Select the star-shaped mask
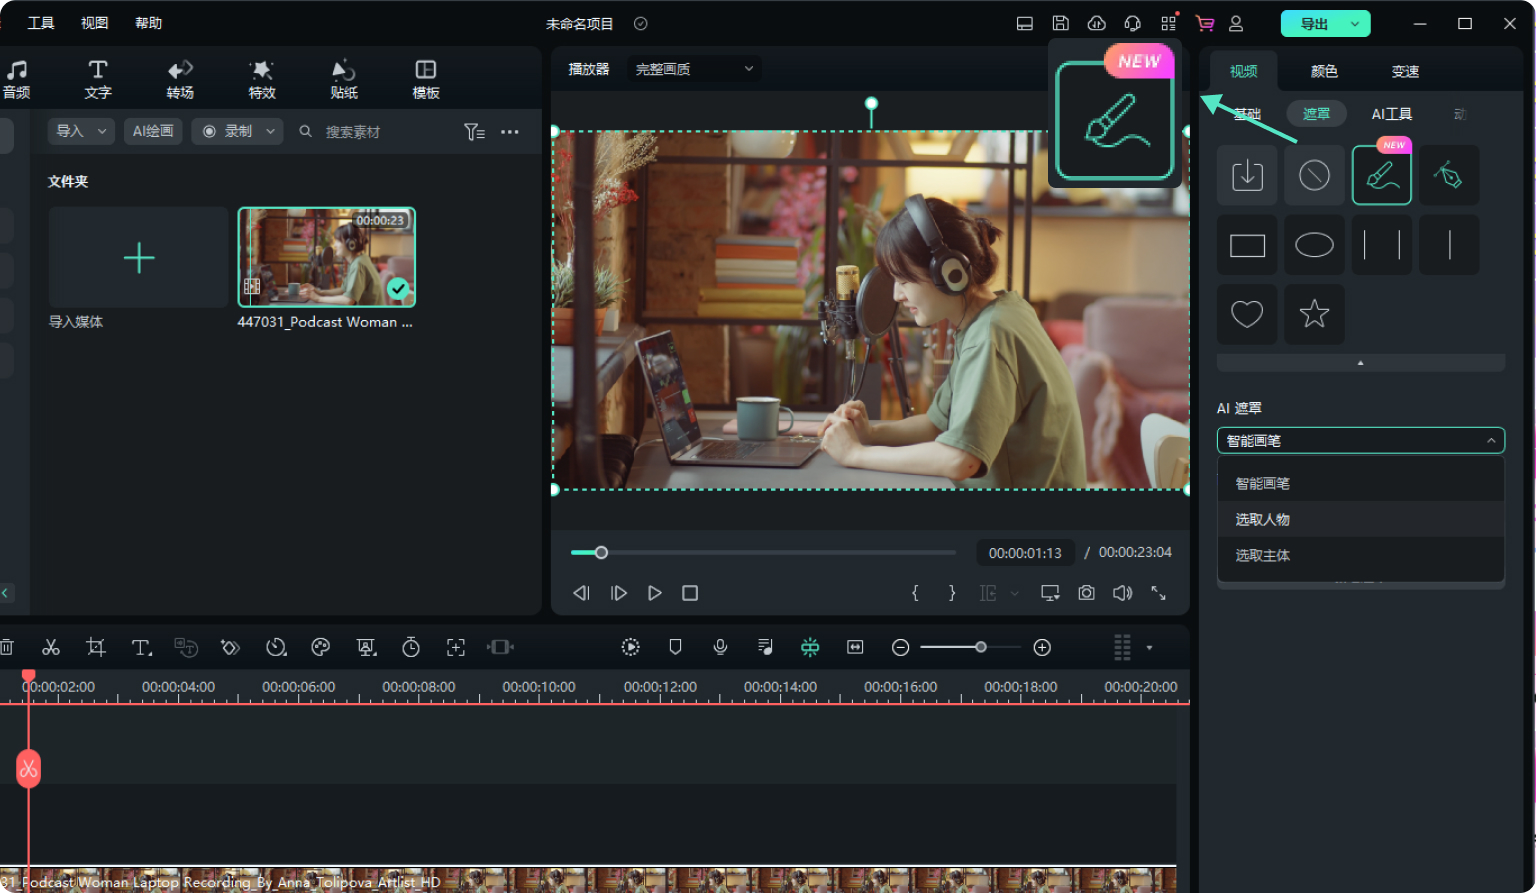 tap(1314, 314)
